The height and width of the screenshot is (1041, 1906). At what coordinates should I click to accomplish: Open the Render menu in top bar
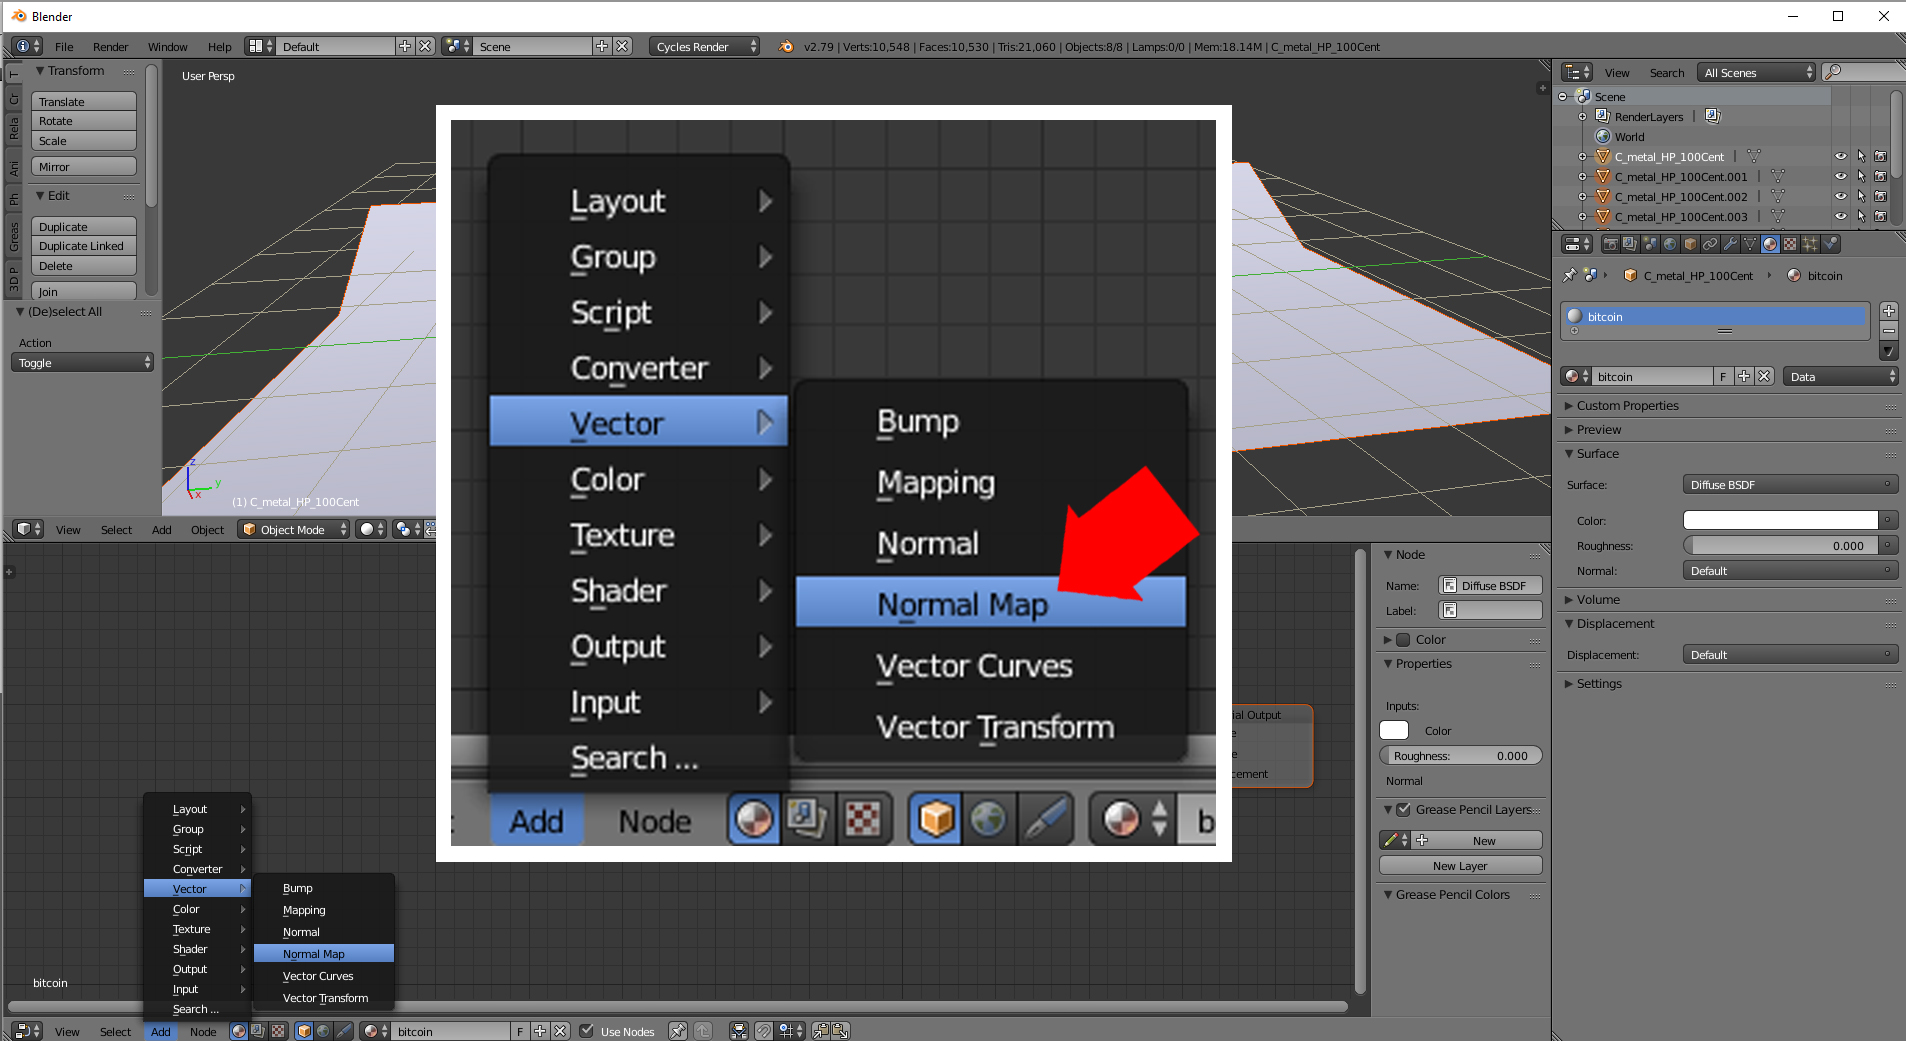coord(110,47)
